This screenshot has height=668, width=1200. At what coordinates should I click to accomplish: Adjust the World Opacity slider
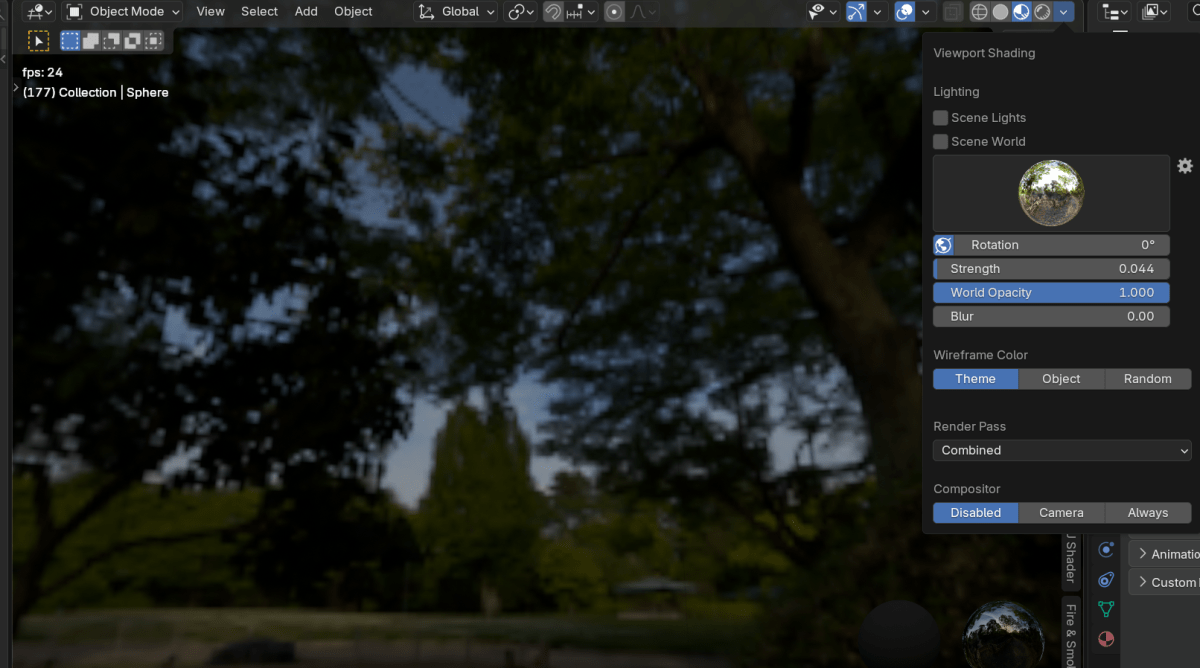(x=1051, y=293)
